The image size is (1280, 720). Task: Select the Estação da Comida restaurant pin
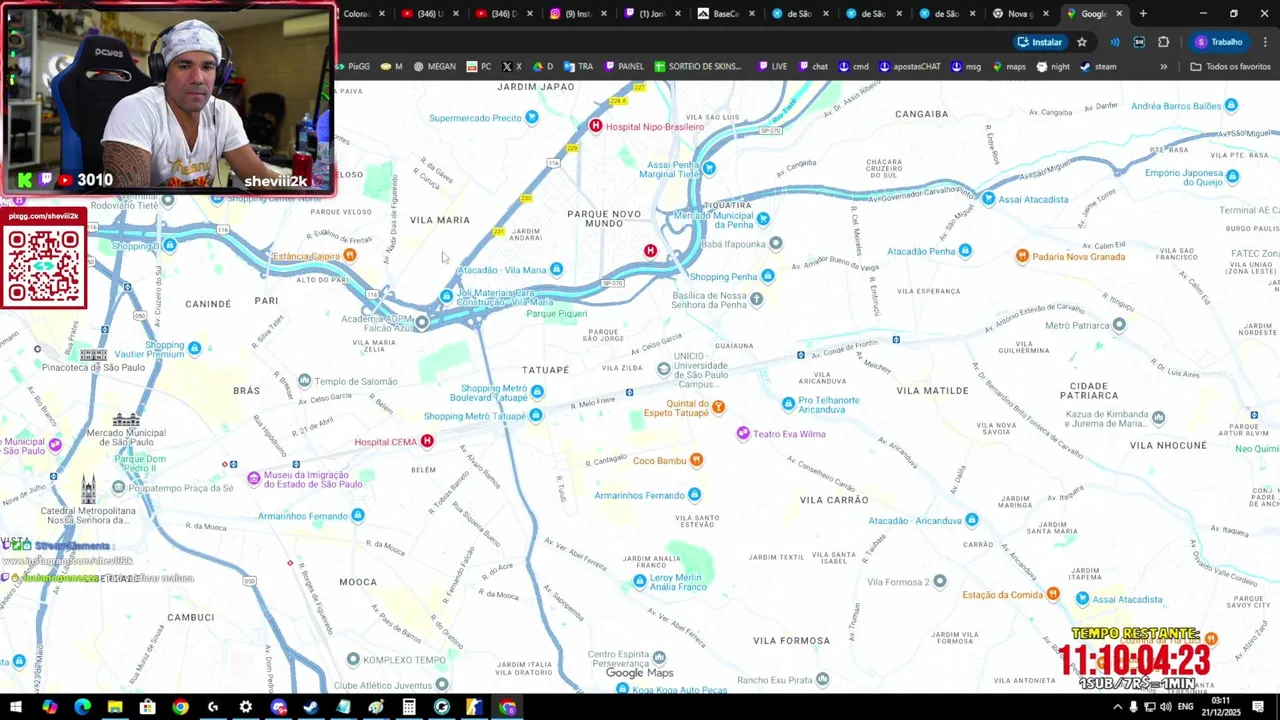click(x=1053, y=594)
